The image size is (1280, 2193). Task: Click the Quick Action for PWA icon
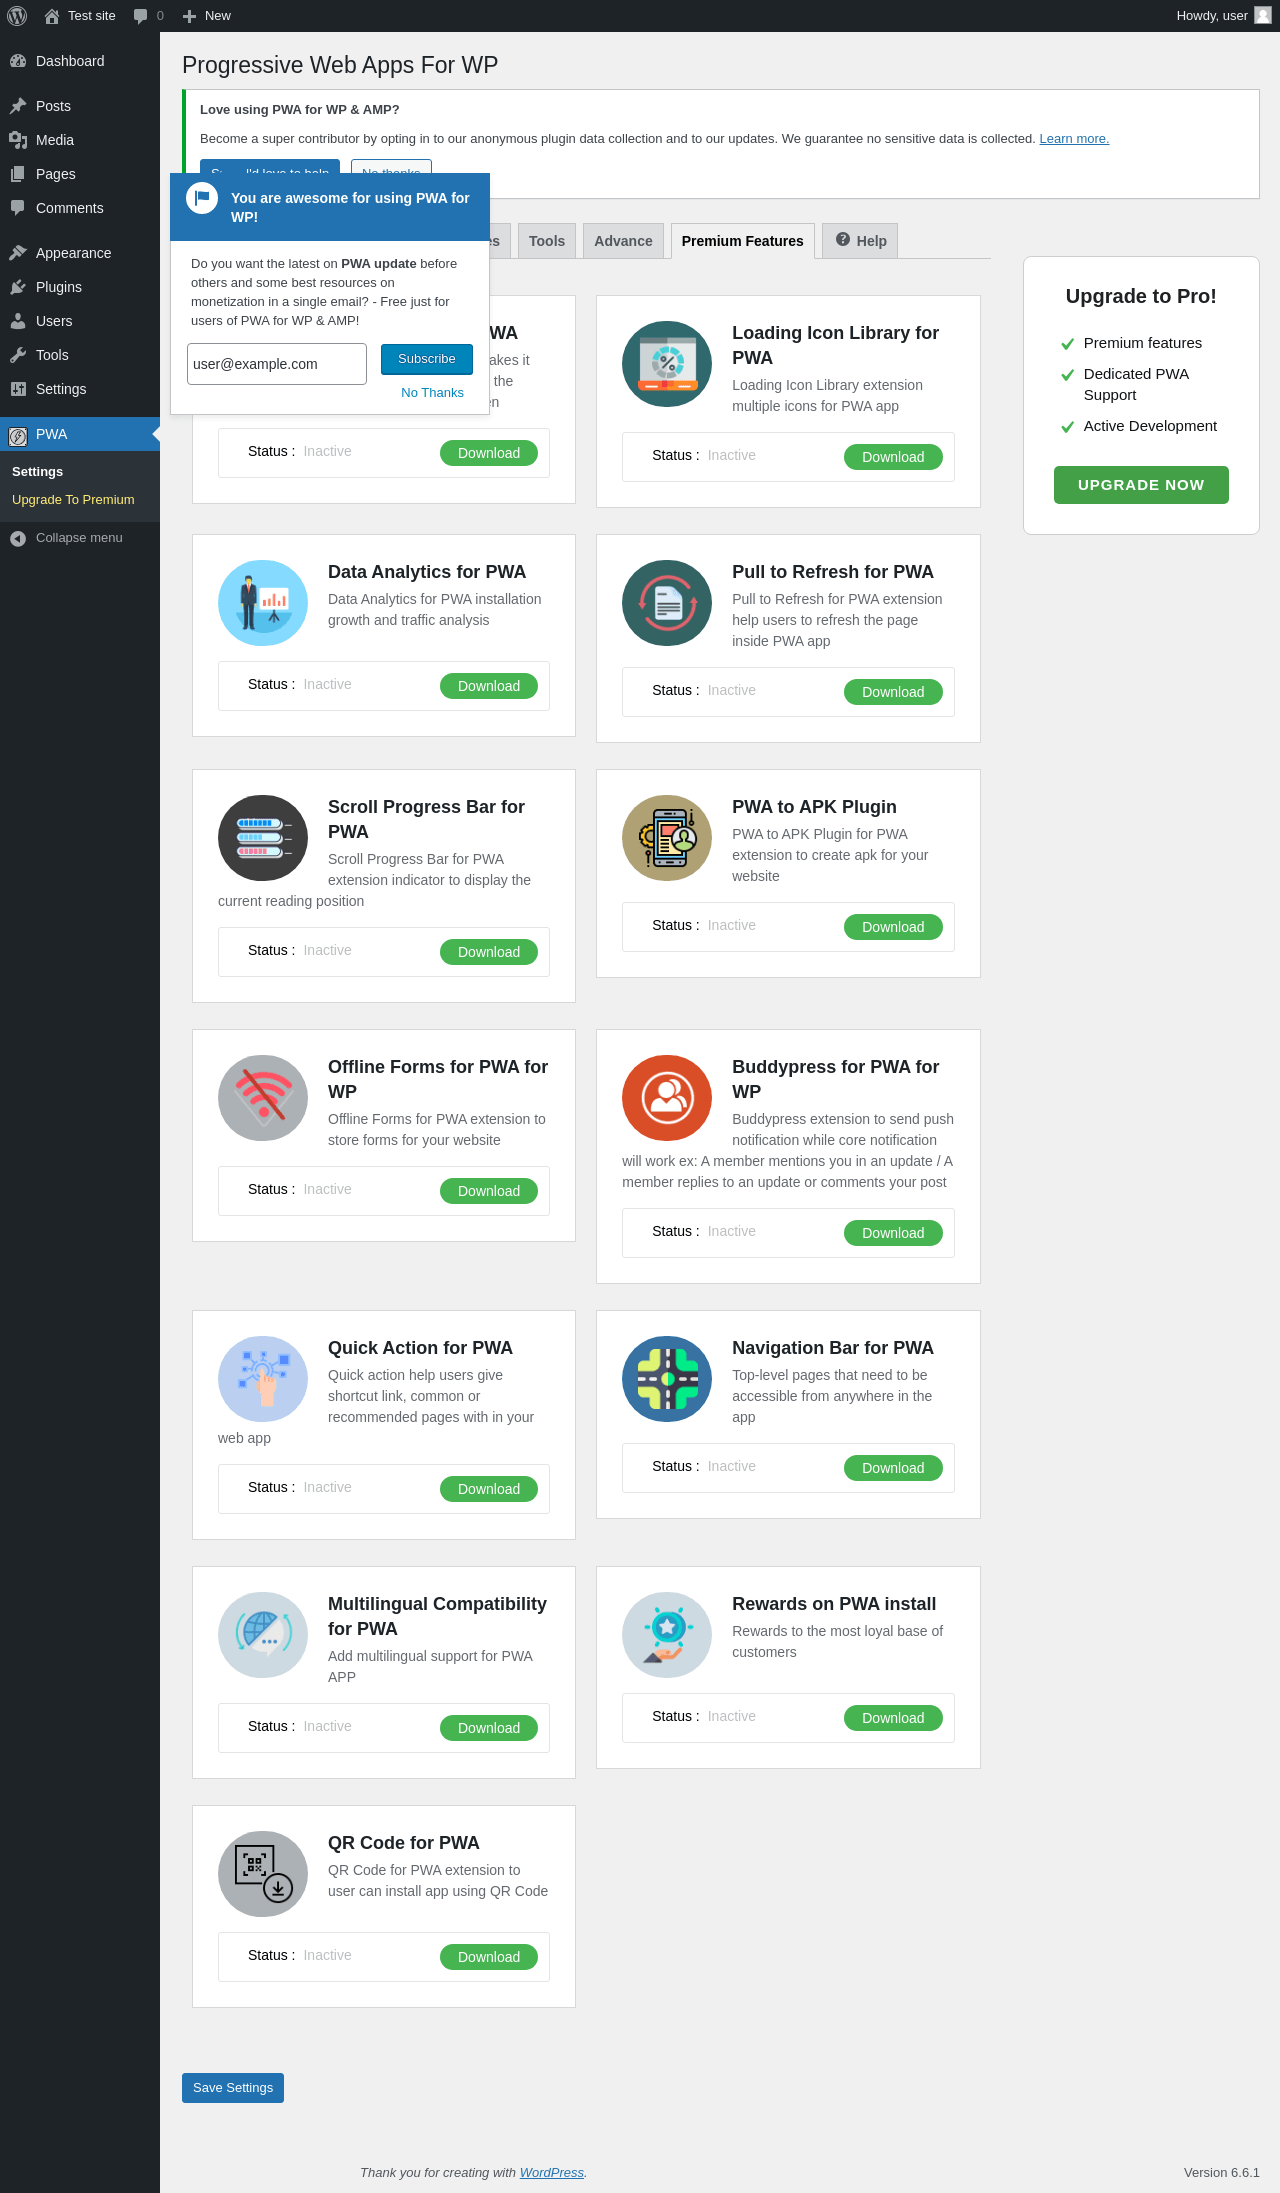point(263,1379)
